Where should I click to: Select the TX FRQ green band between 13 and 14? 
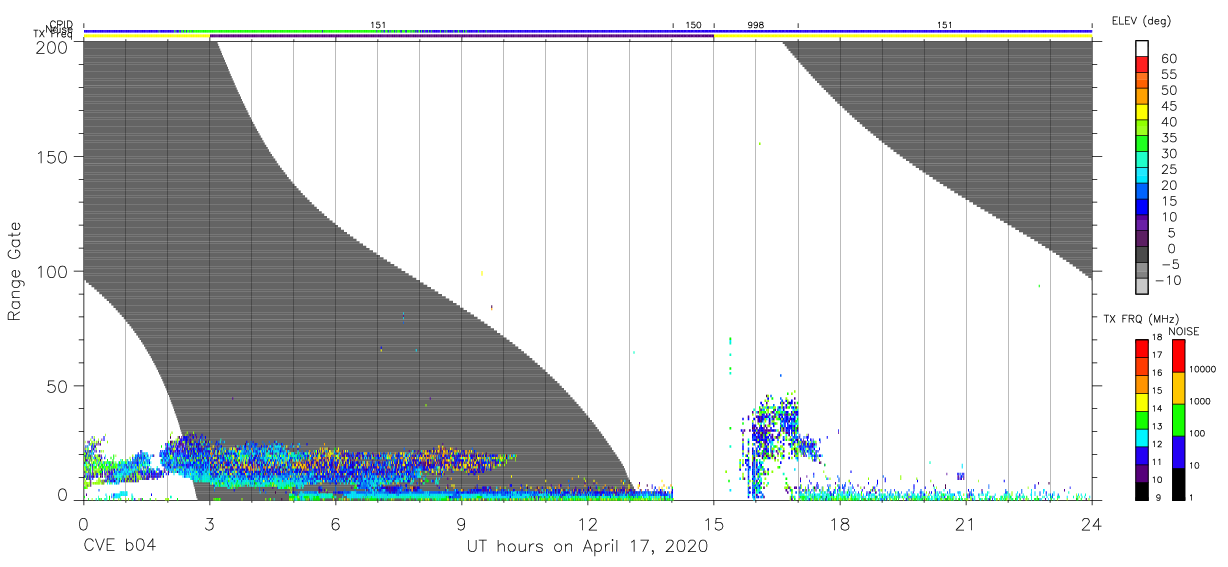click(x=1142, y=418)
